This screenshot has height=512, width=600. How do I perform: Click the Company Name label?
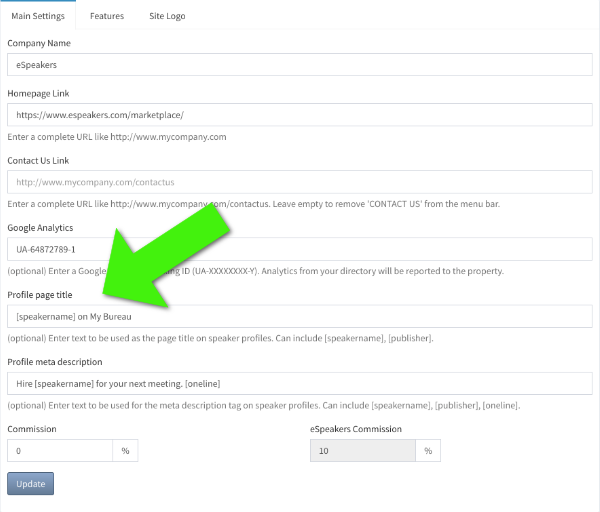39,43
